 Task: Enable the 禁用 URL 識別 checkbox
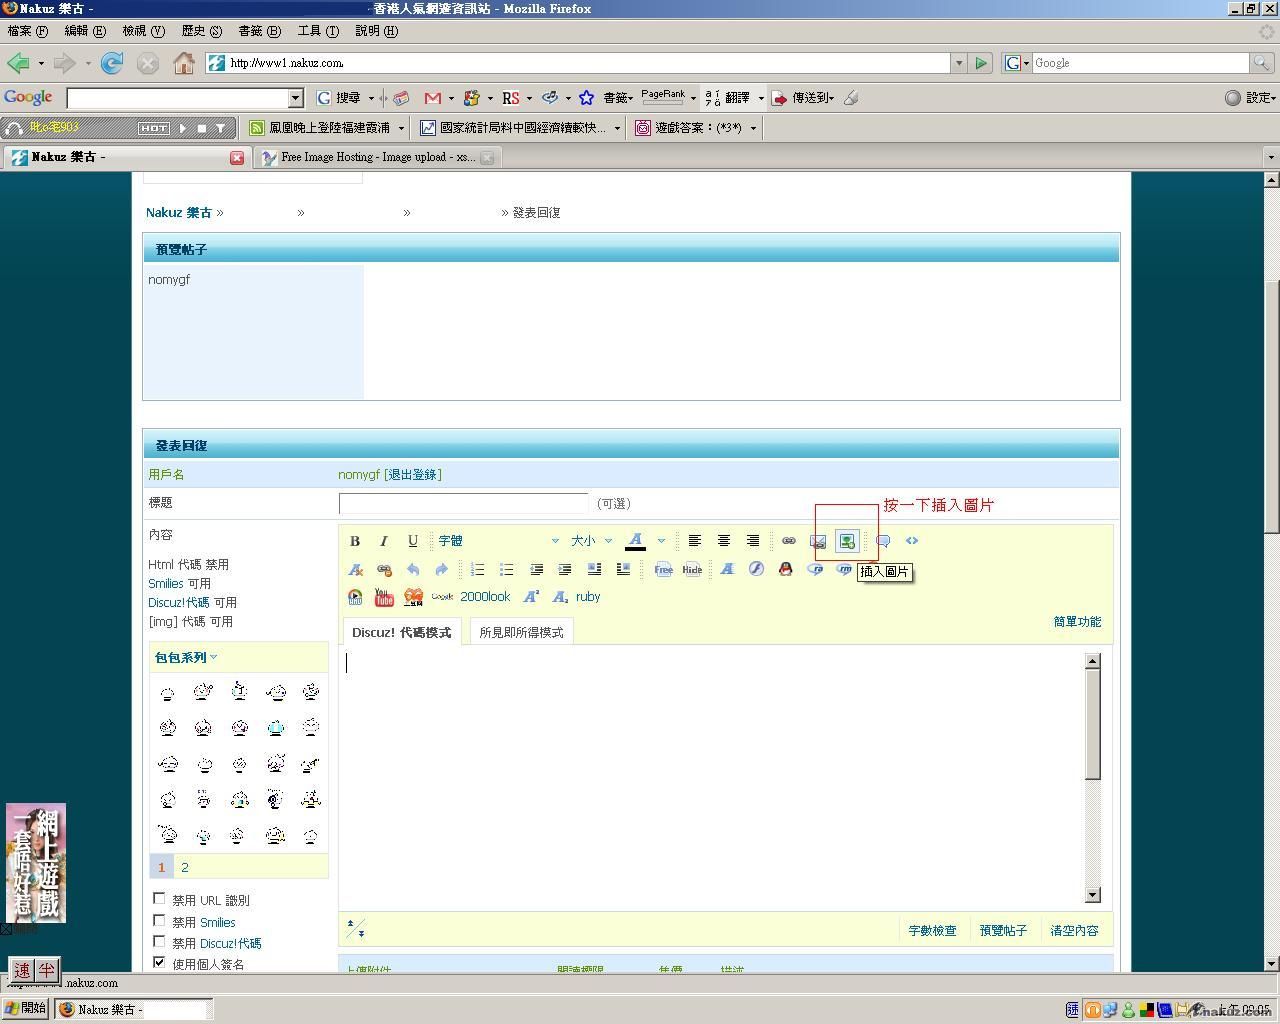click(159, 899)
